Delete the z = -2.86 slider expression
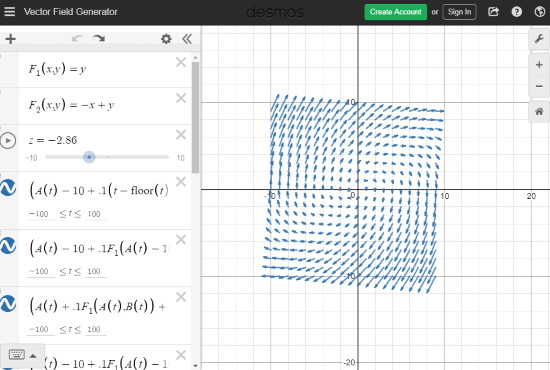Viewport: 550px width, 370px height. pos(181,135)
